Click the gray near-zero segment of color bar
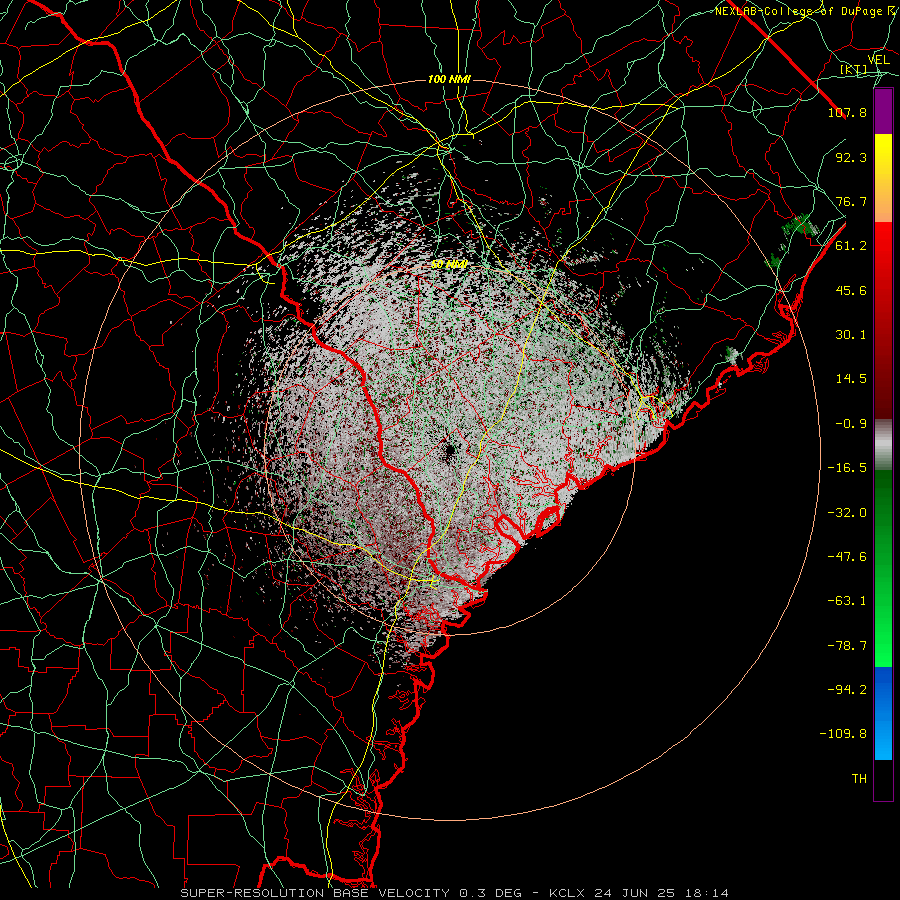The width and height of the screenshot is (900, 900). coord(883,445)
